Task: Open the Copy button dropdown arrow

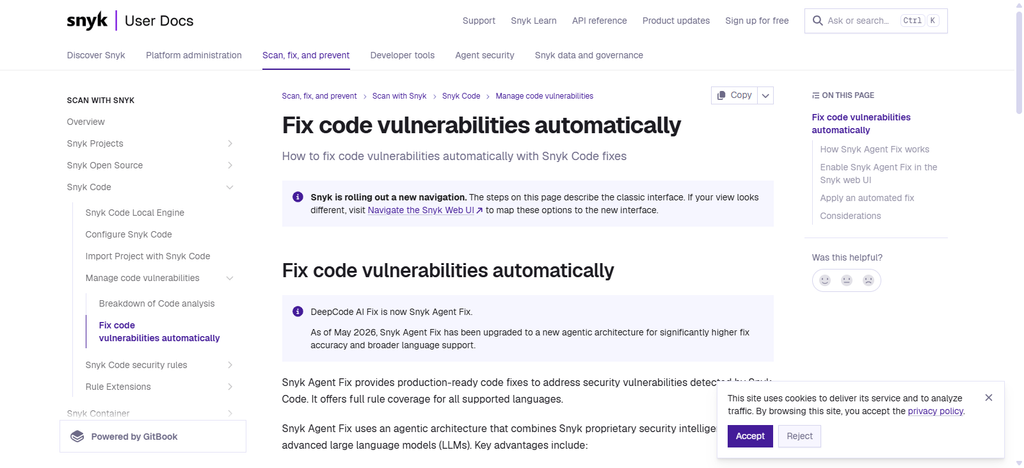Action: [766, 95]
